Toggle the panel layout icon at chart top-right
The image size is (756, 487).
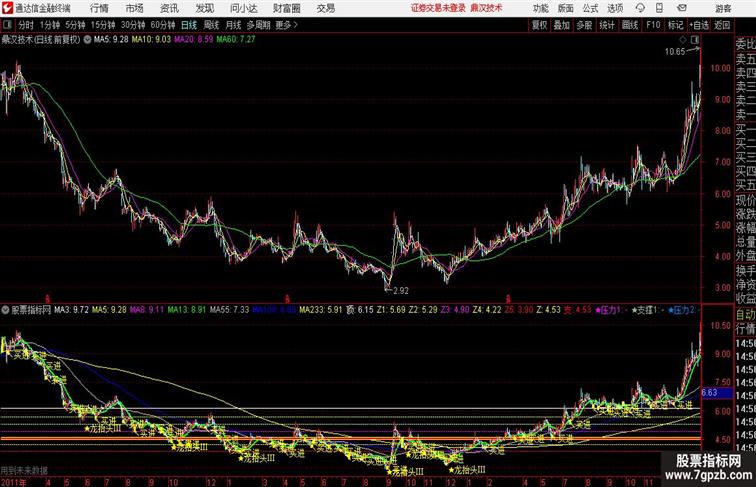tap(694, 40)
